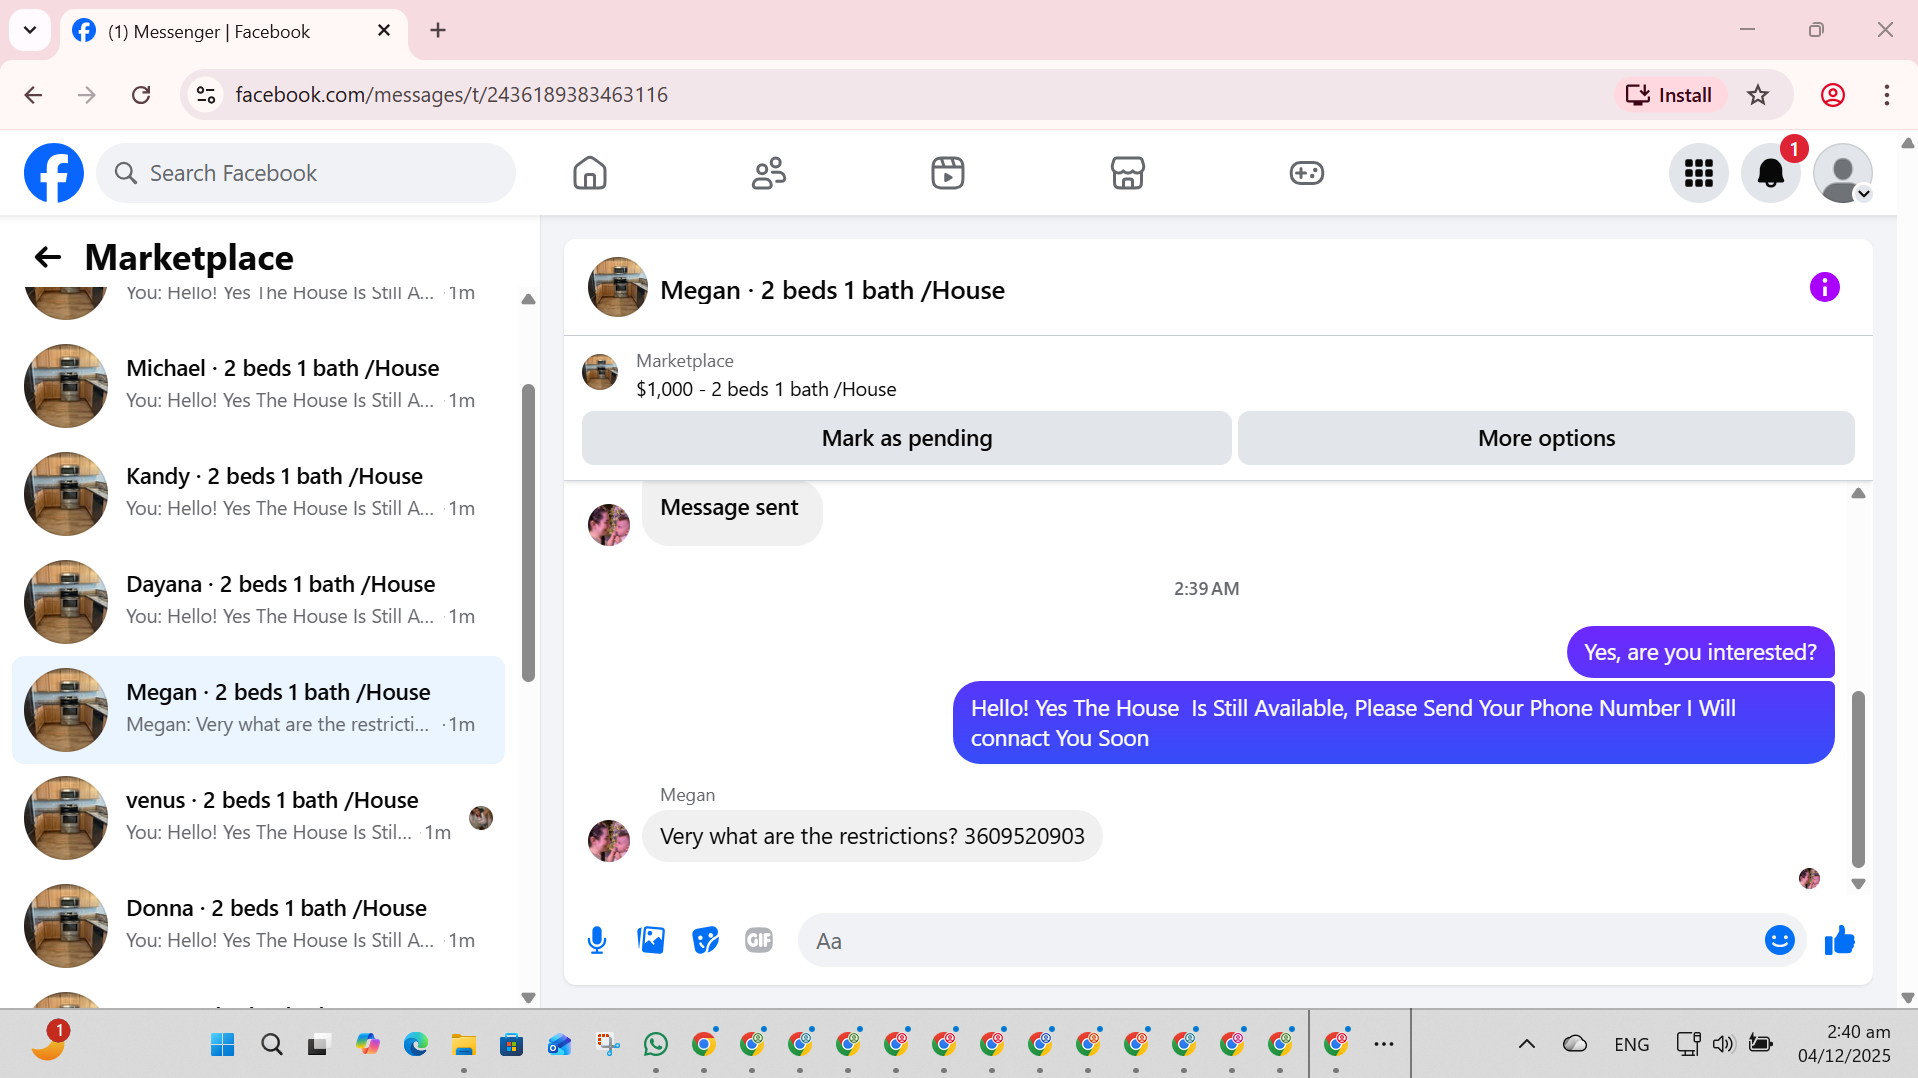1918x1078 pixels.
Task: Close the Messenger Facebook tab
Action: pyautogui.click(x=384, y=31)
